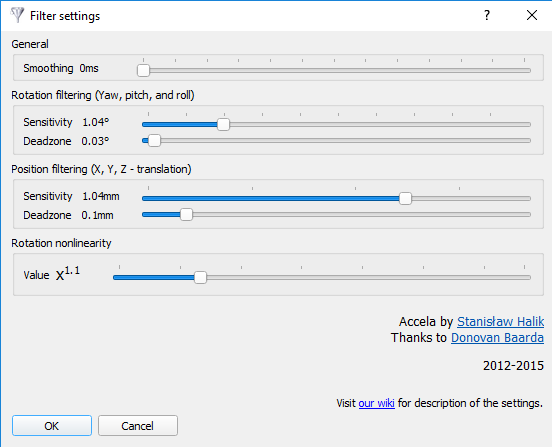This screenshot has height=447, width=552.
Task: Close the Filter settings dialog
Action: tap(532, 15)
